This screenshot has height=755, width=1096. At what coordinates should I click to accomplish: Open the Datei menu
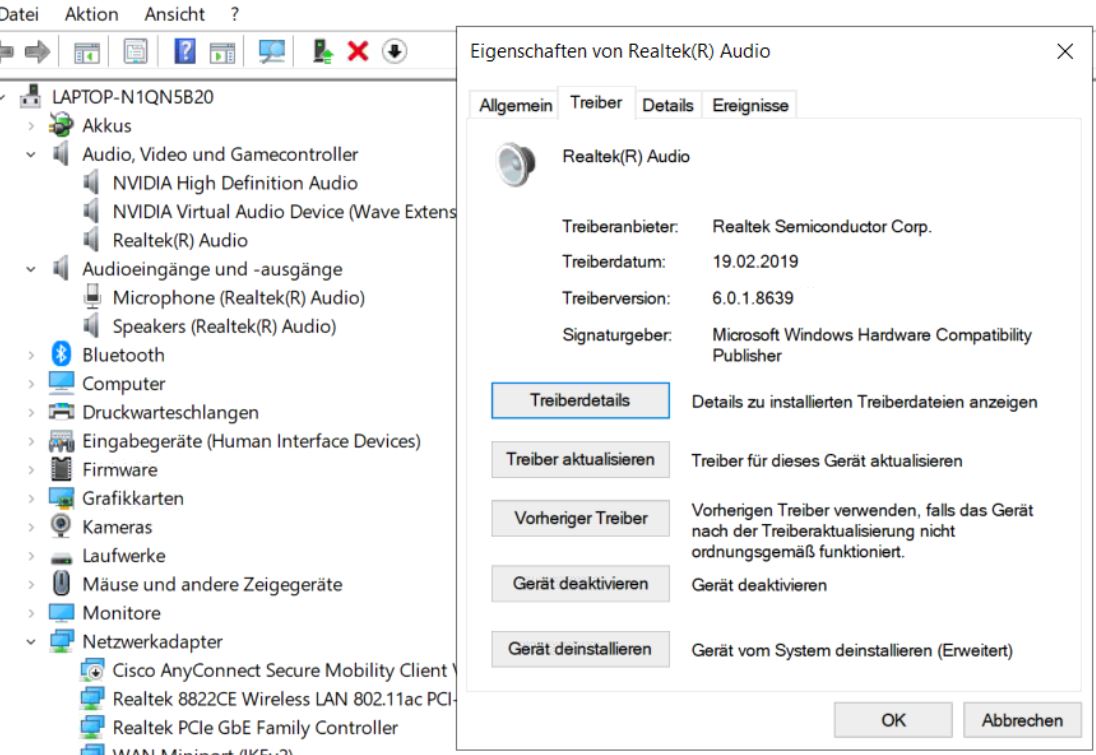click(19, 14)
